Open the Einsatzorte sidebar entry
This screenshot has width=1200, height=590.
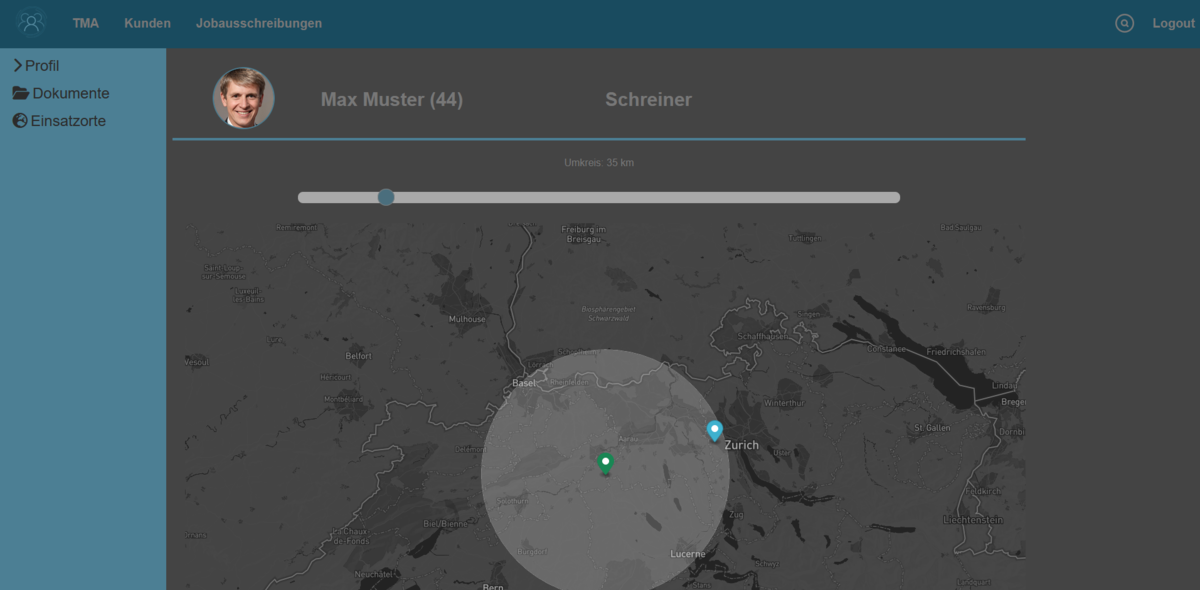pos(68,121)
